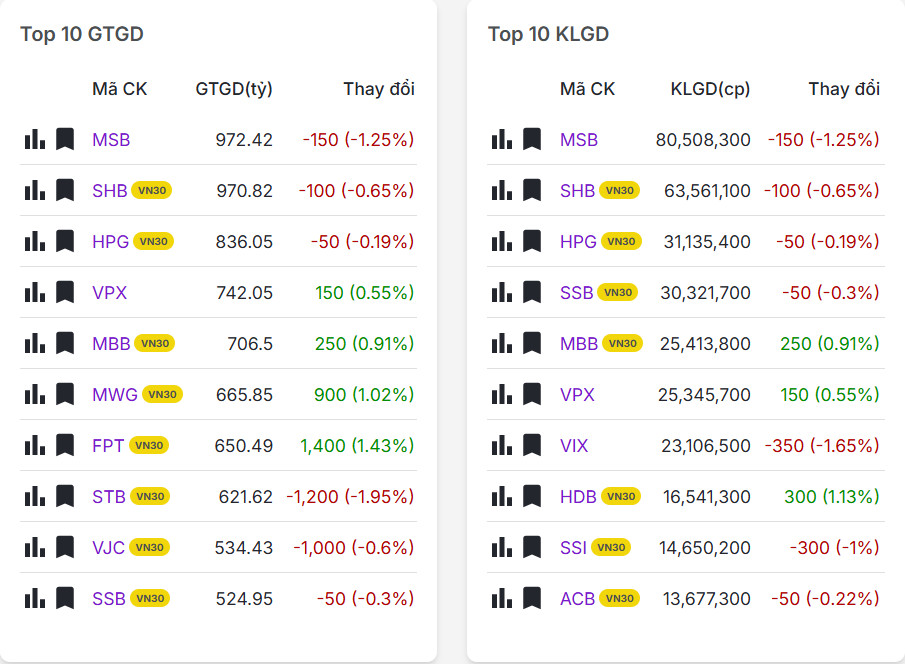Viewport: 905px width, 664px height.
Task: Open chart icon for FPT row
Action: 35,445
